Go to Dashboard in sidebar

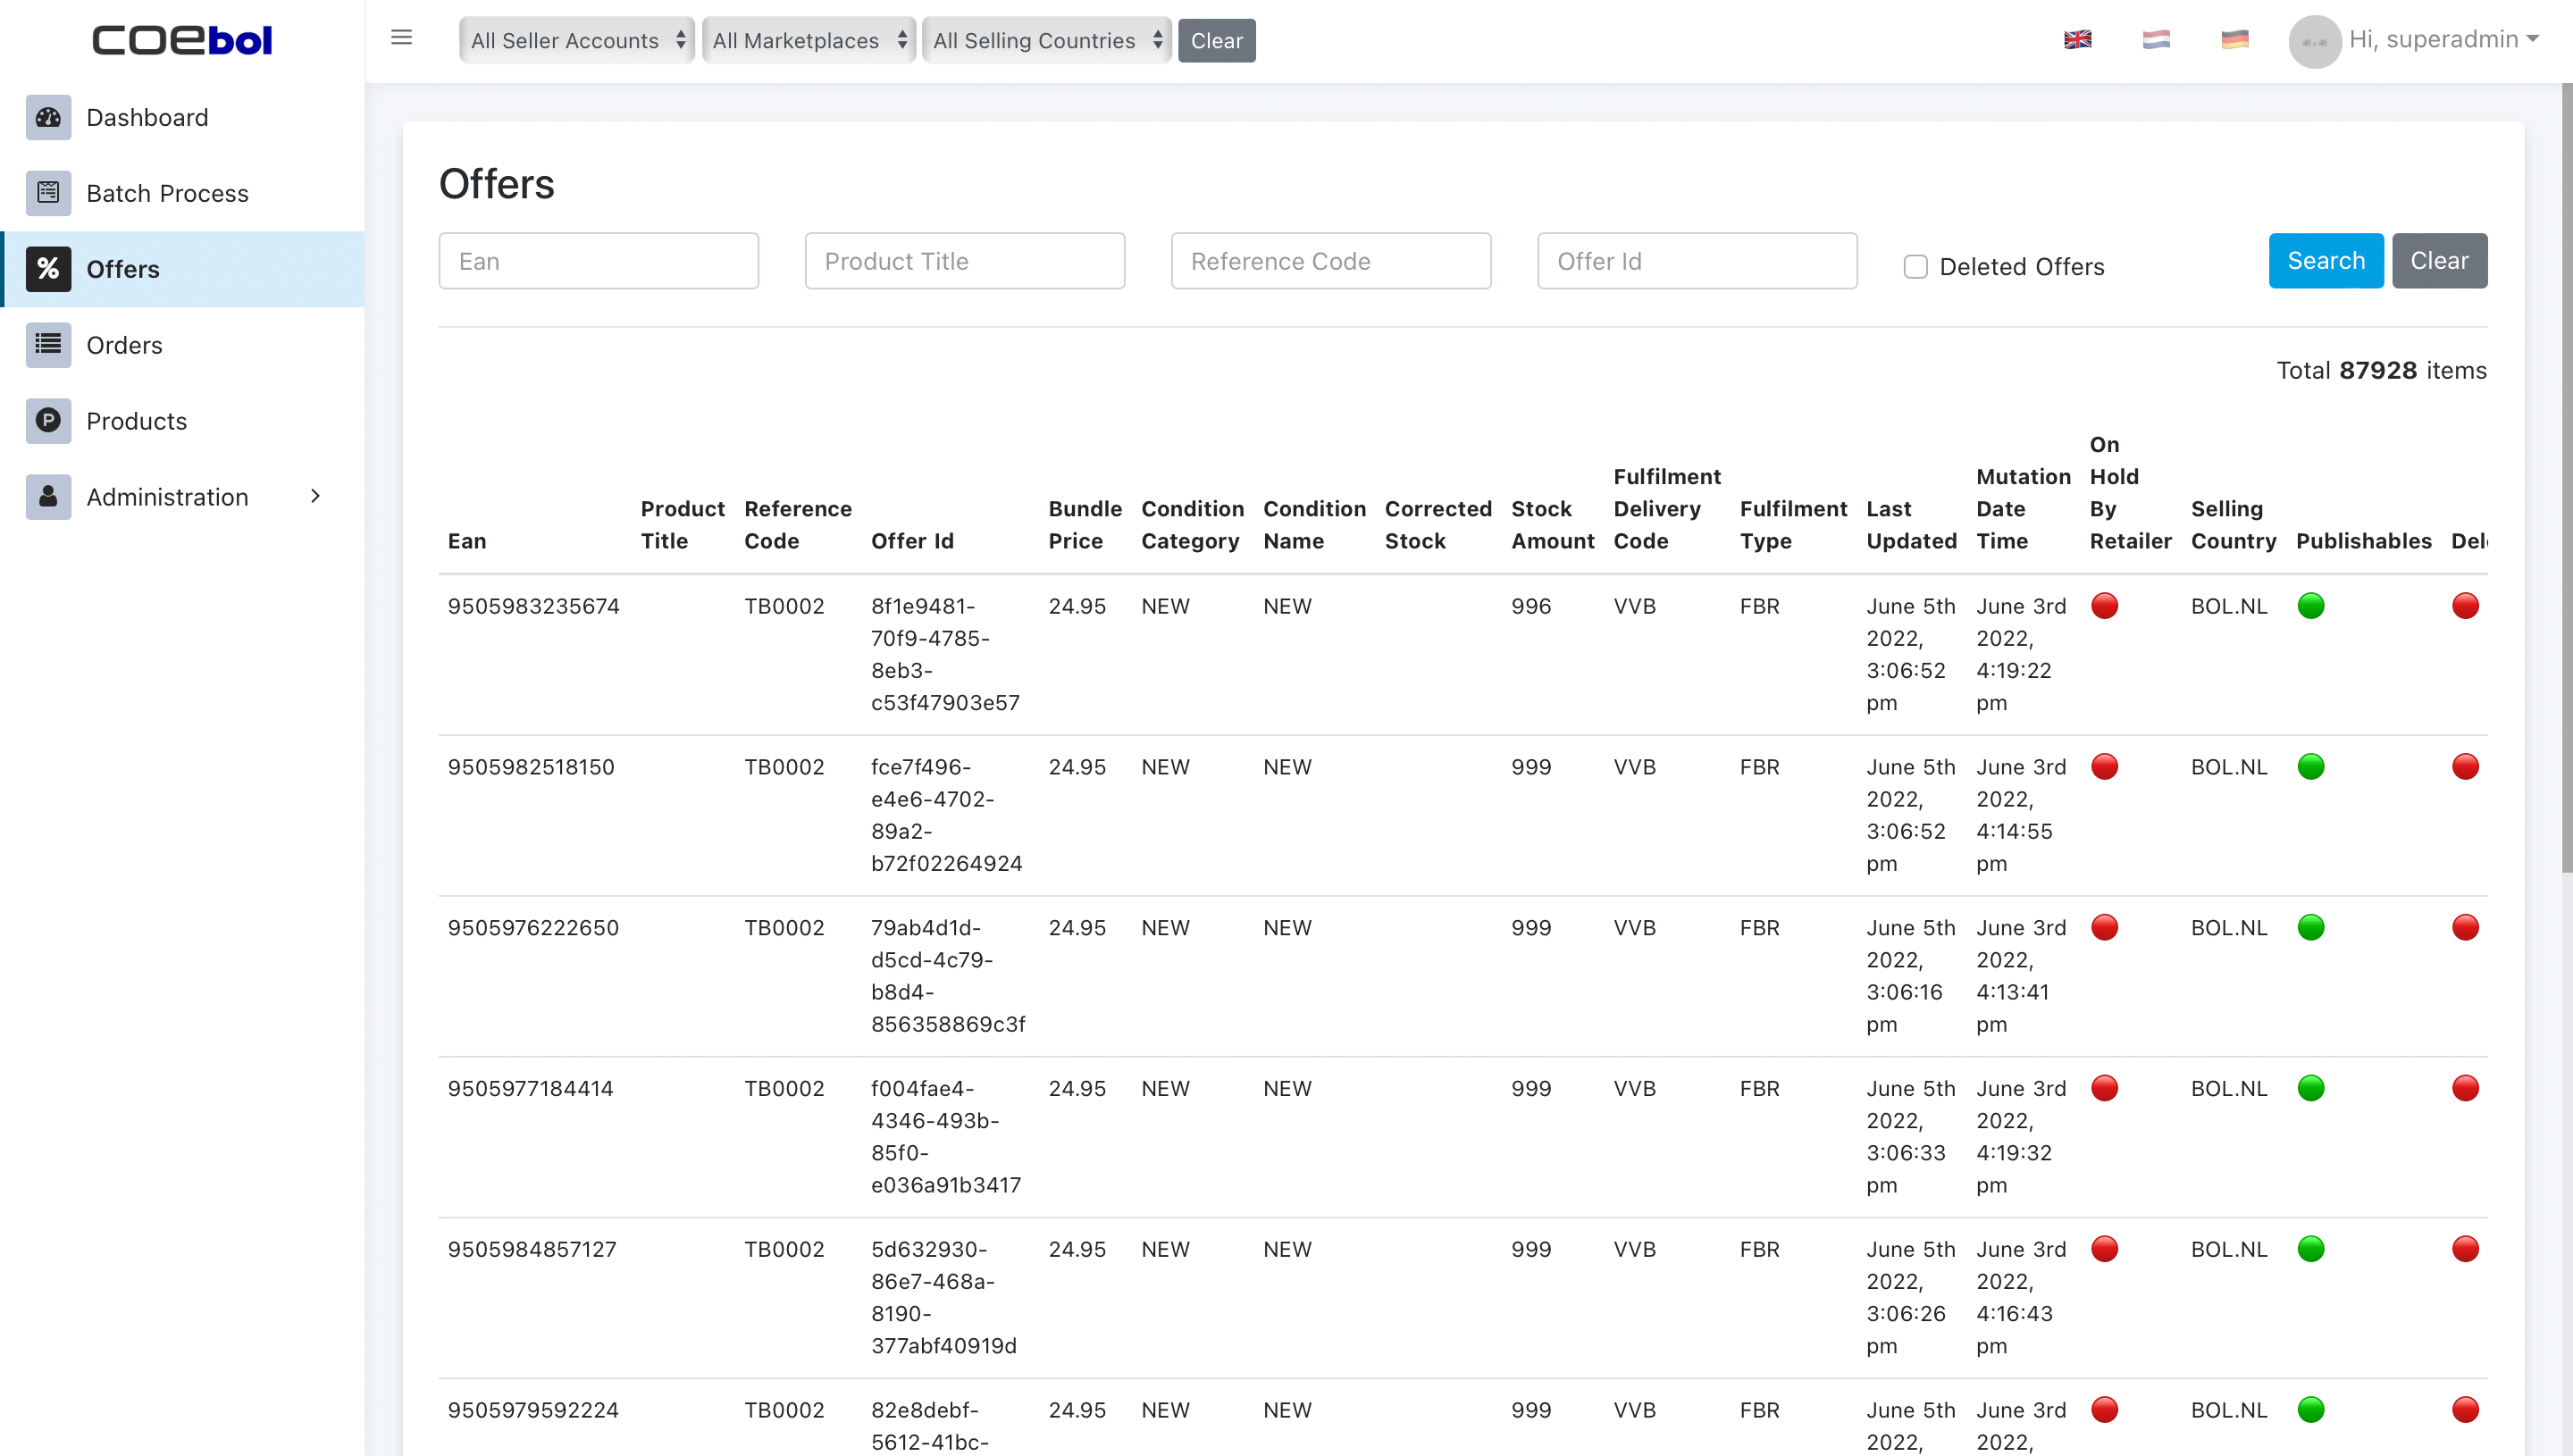point(182,117)
